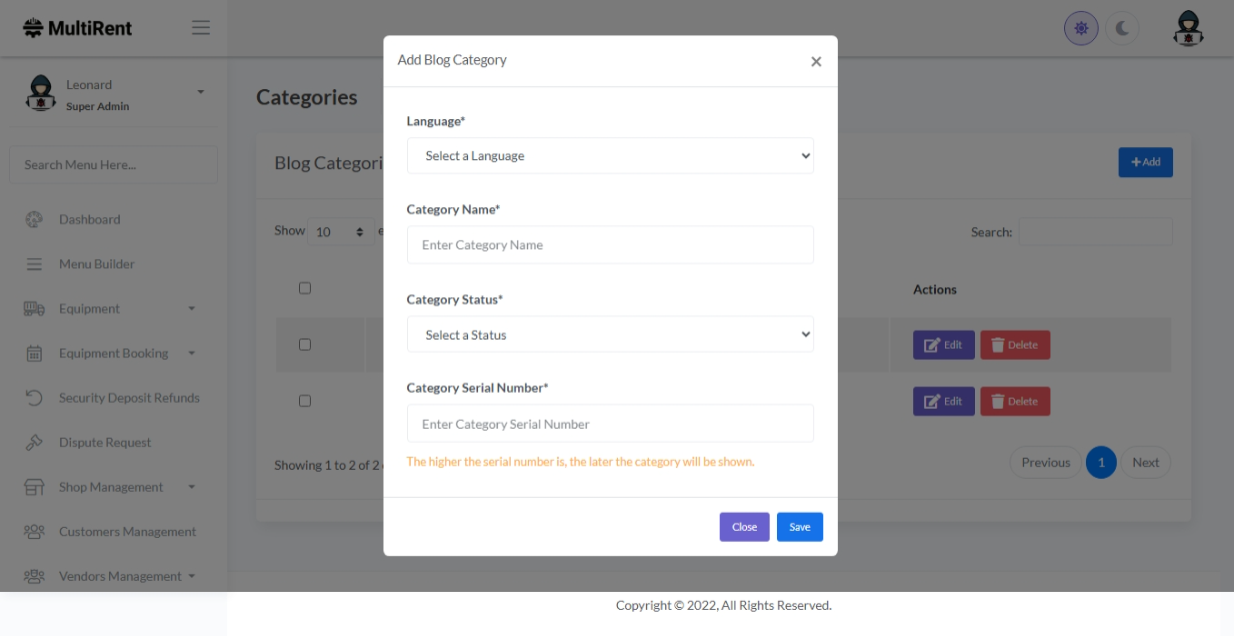Click the Equipment truck icon in sidebar
The height and width of the screenshot is (636, 1234).
(34, 309)
